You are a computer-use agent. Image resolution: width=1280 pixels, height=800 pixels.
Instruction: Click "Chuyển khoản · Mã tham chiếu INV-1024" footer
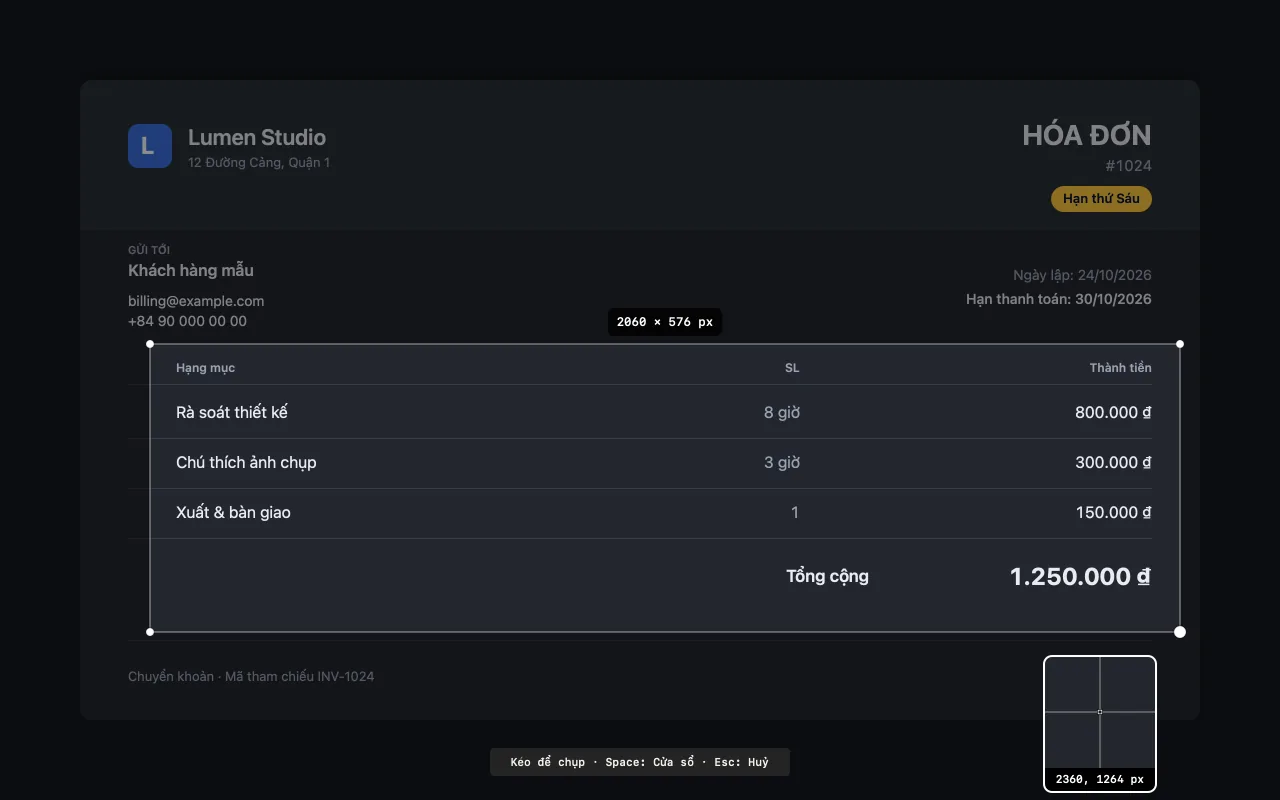(251, 677)
